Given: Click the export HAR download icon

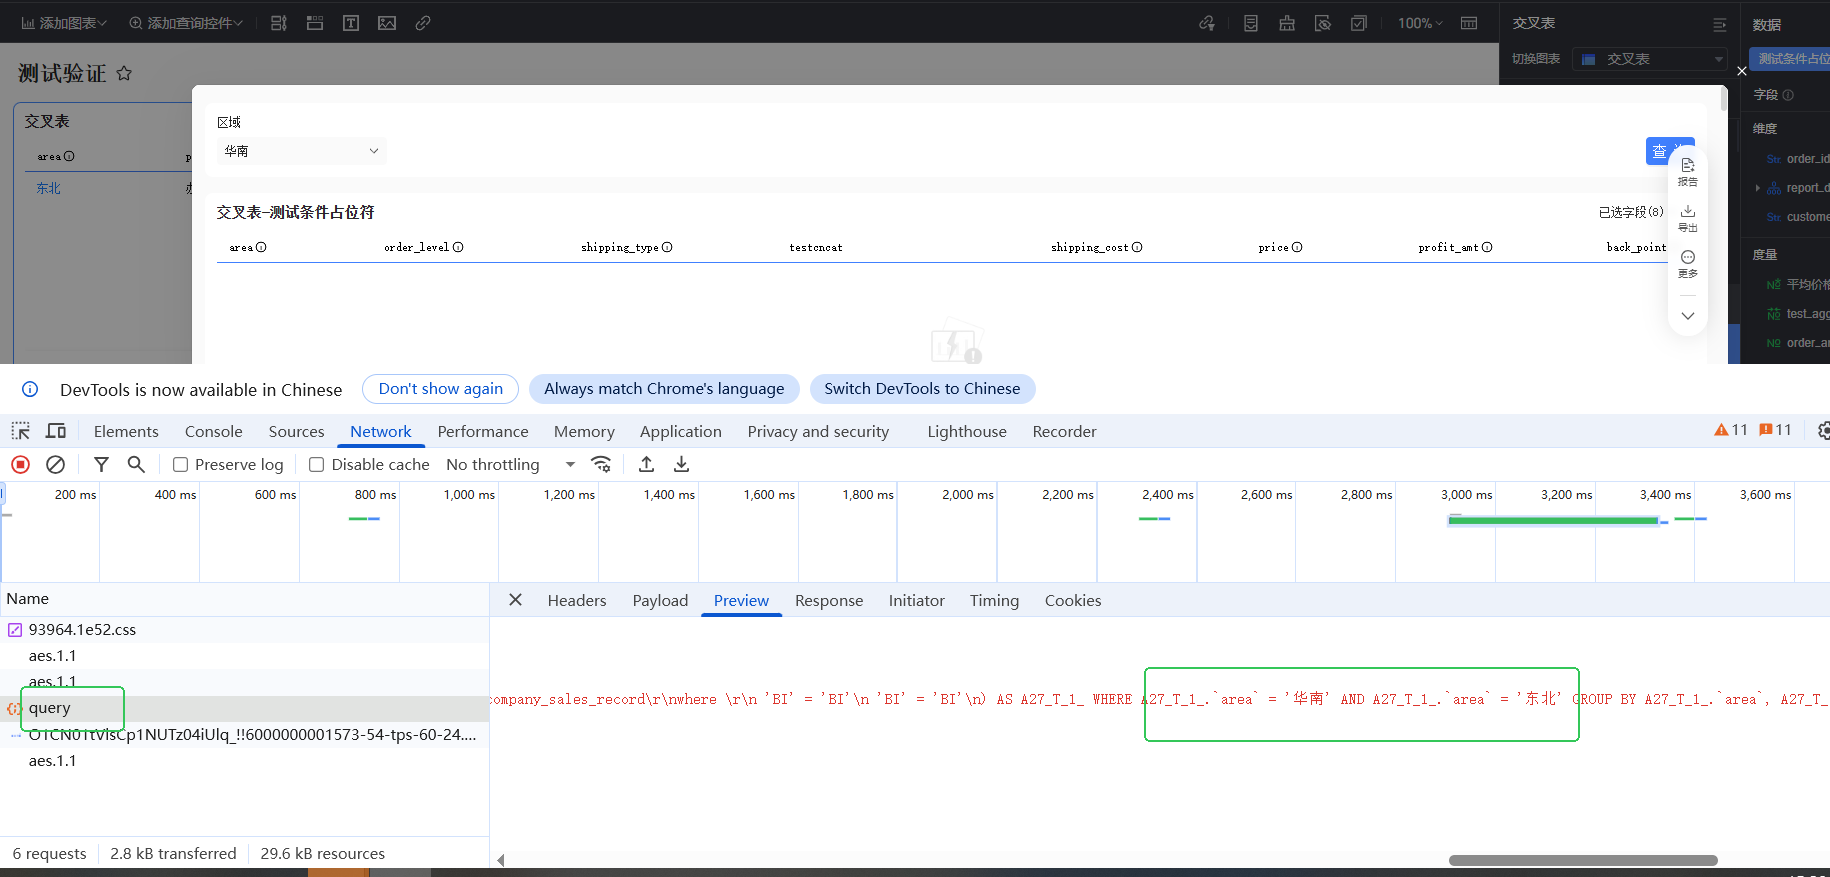Looking at the screenshot, I should pyautogui.click(x=681, y=464).
